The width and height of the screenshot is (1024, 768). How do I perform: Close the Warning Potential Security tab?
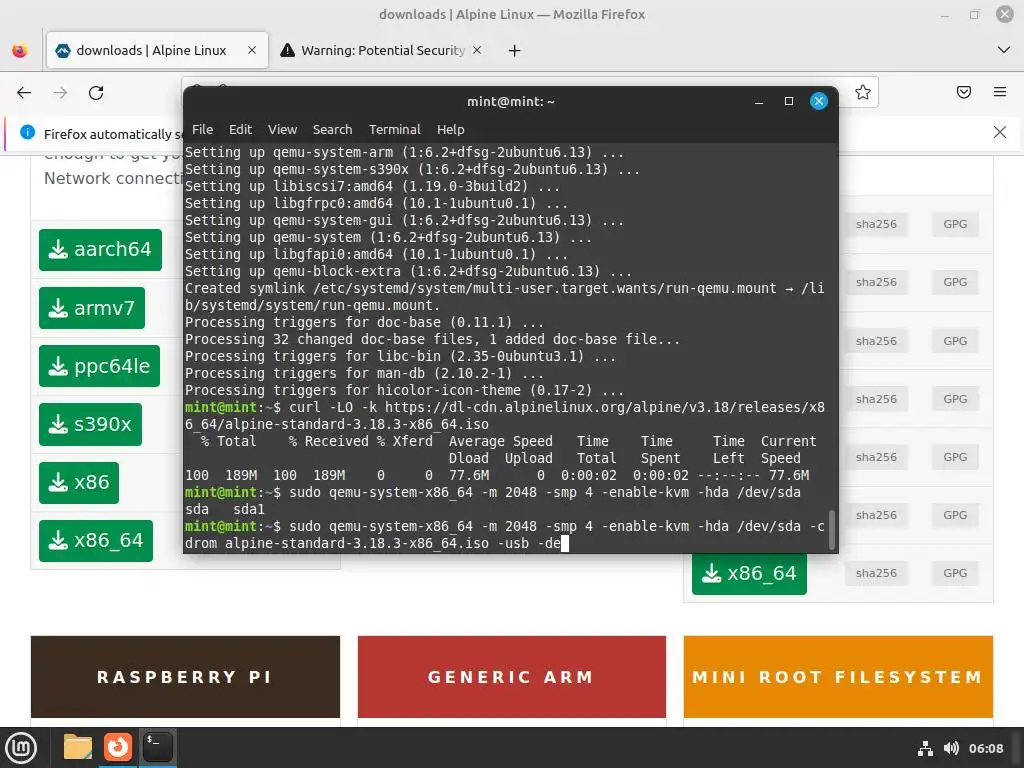tap(477, 50)
